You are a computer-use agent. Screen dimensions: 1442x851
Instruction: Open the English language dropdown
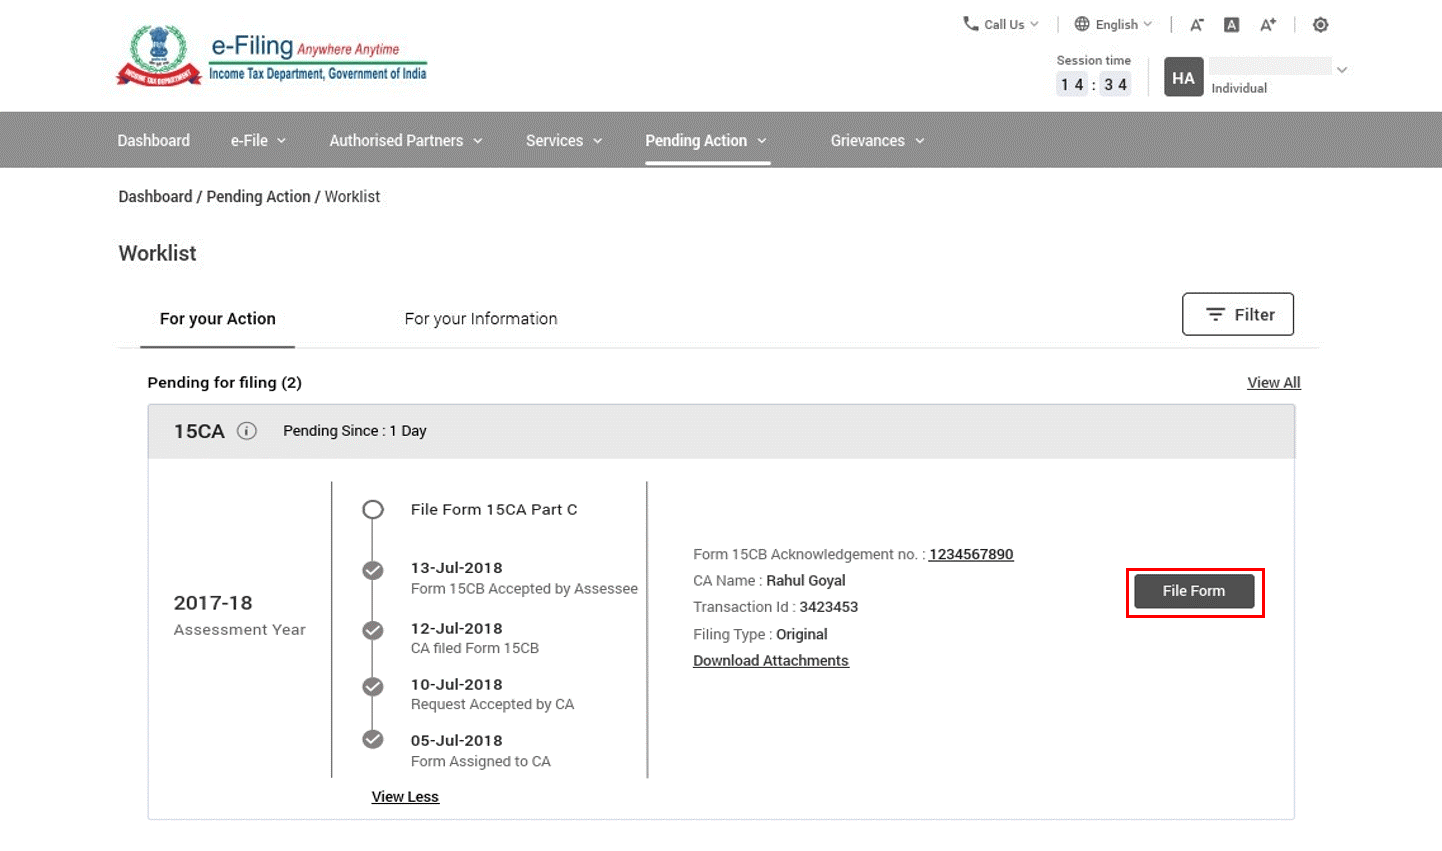click(x=1114, y=23)
